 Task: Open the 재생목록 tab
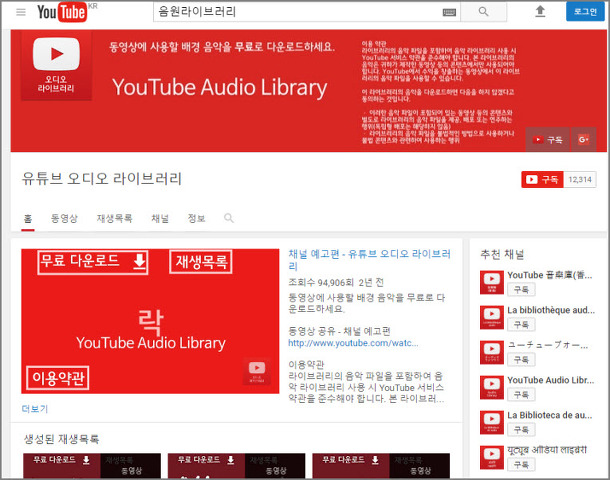coord(114,218)
